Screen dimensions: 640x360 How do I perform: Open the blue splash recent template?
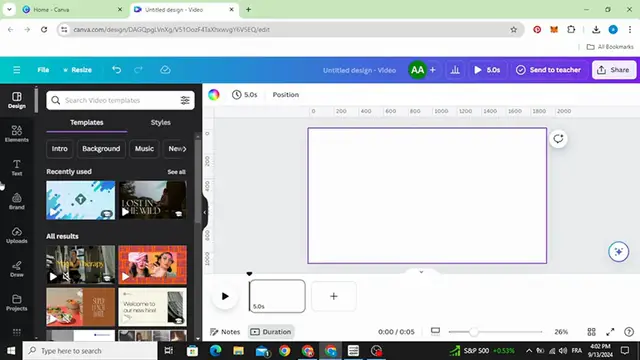click(80, 200)
